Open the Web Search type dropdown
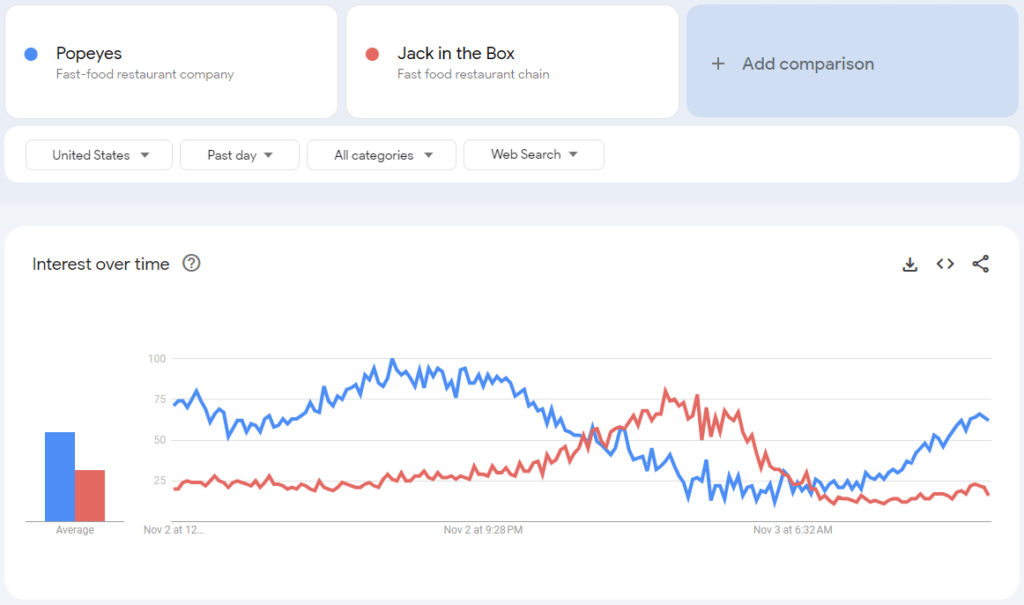This screenshot has height=605, width=1024. click(534, 155)
